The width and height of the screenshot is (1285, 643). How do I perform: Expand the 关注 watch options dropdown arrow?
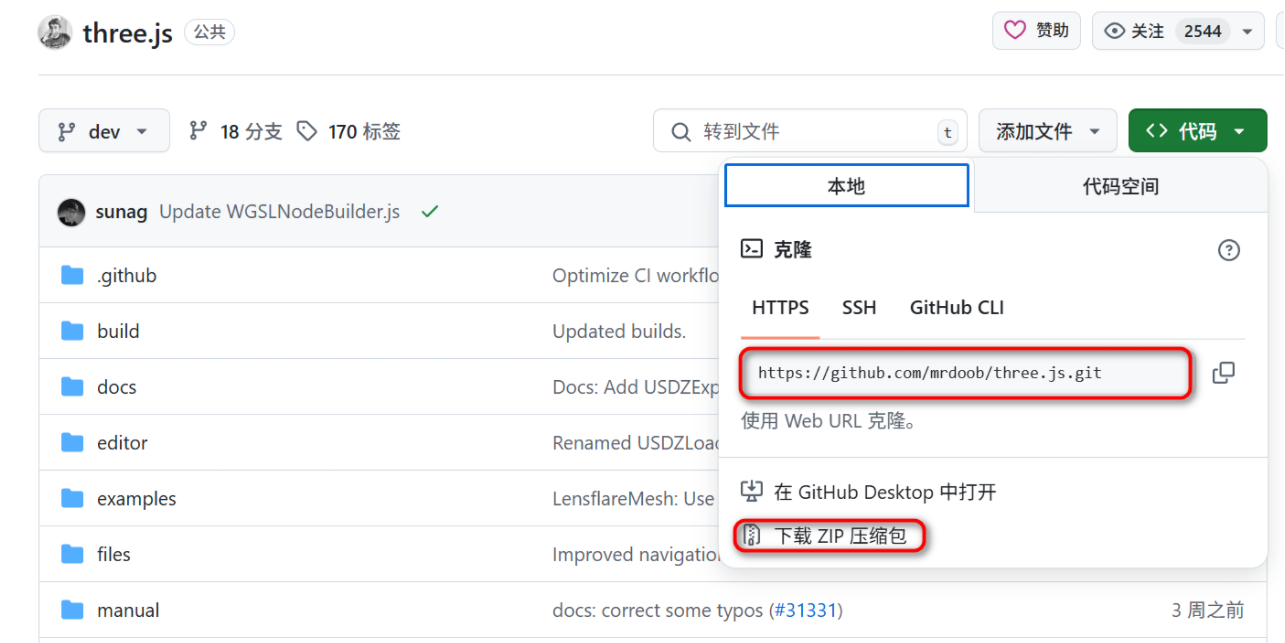click(x=1247, y=31)
